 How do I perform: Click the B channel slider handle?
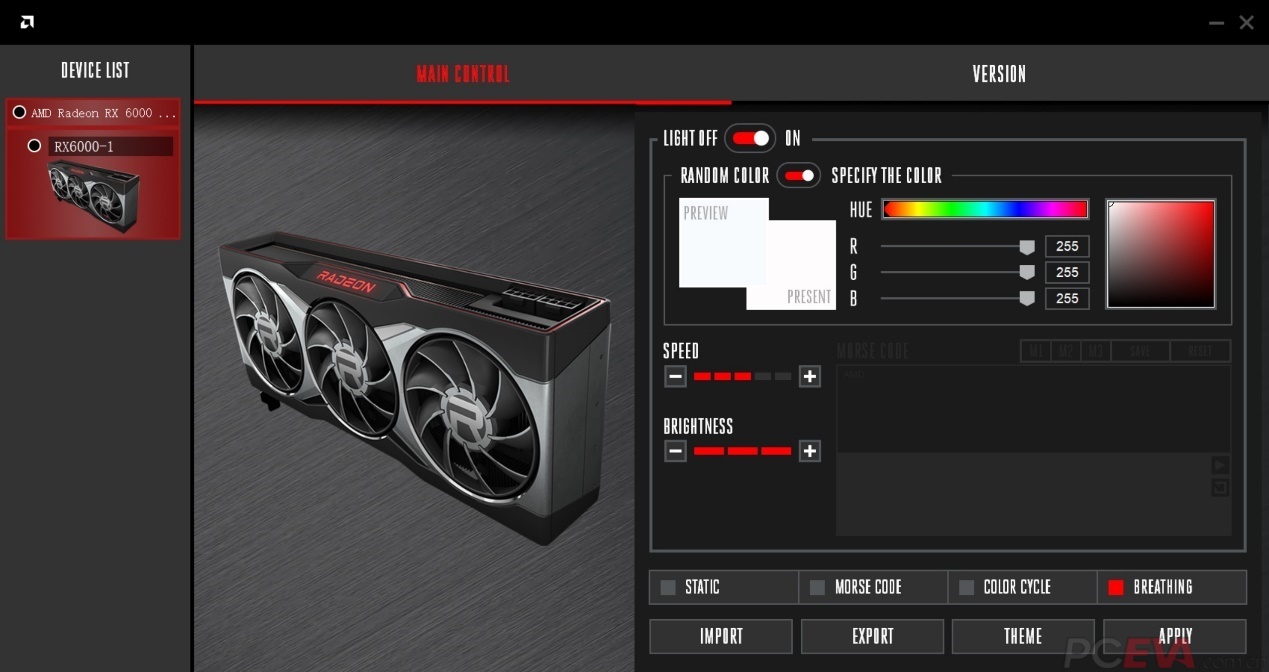click(1026, 298)
